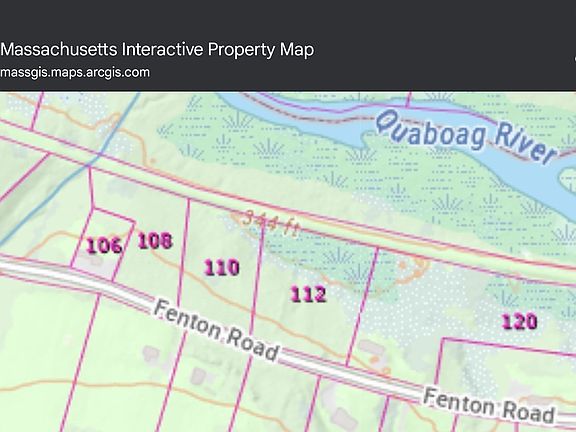Click the Fenton Road label below parcel 120
This screenshot has height=432, width=576.
click(489, 406)
